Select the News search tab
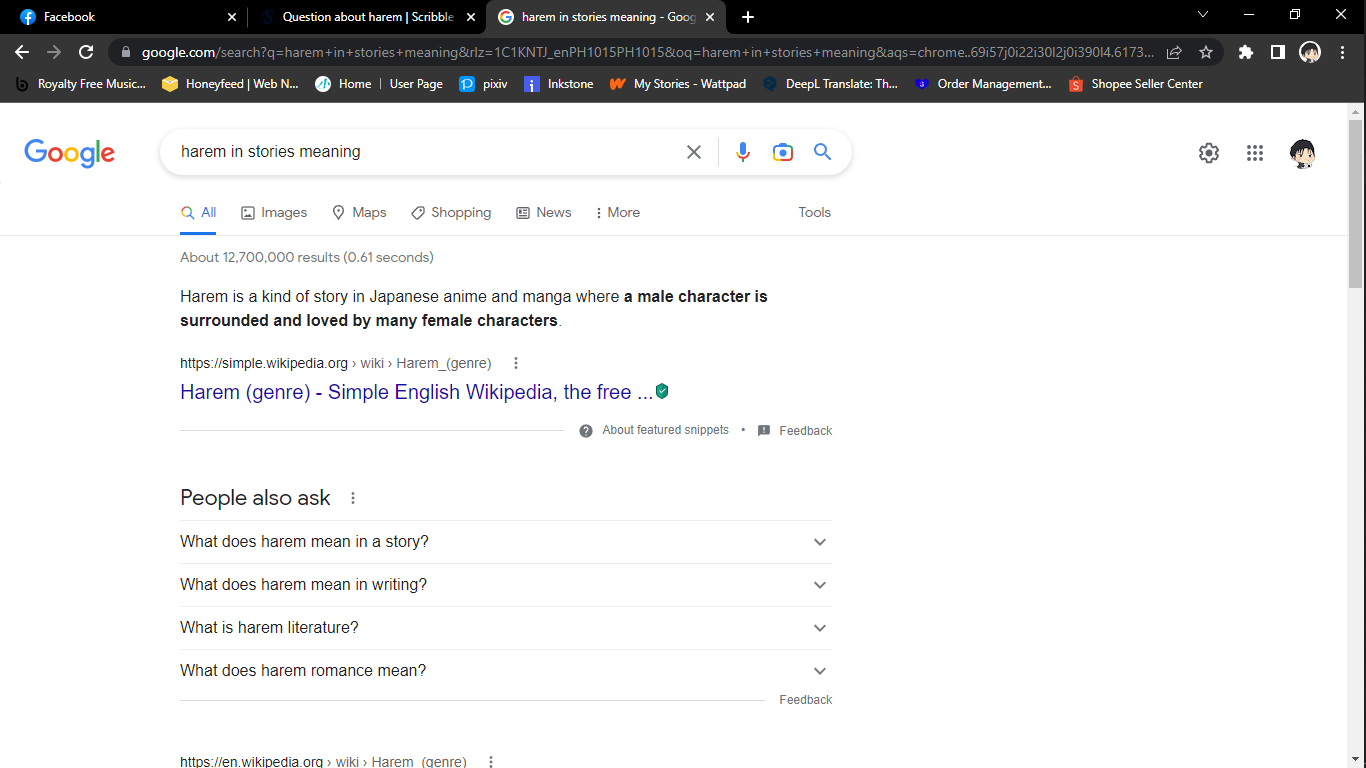Image resolution: width=1366 pixels, height=768 pixels. coord(543,212)
